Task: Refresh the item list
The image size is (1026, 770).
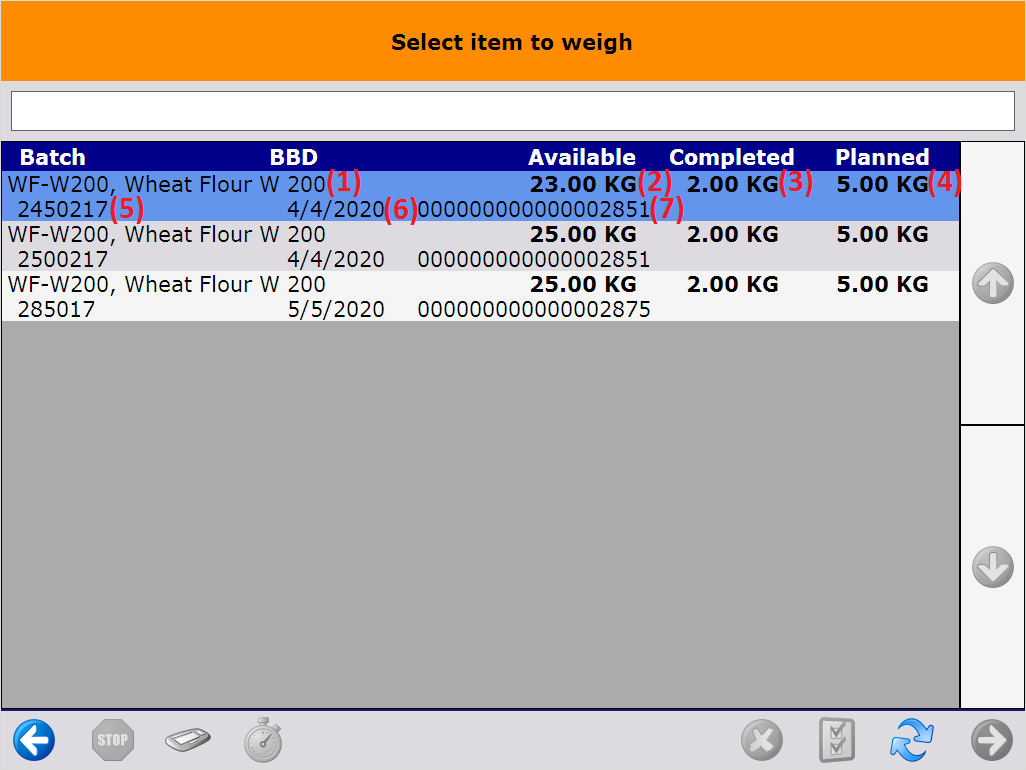Action: [912, 741]
